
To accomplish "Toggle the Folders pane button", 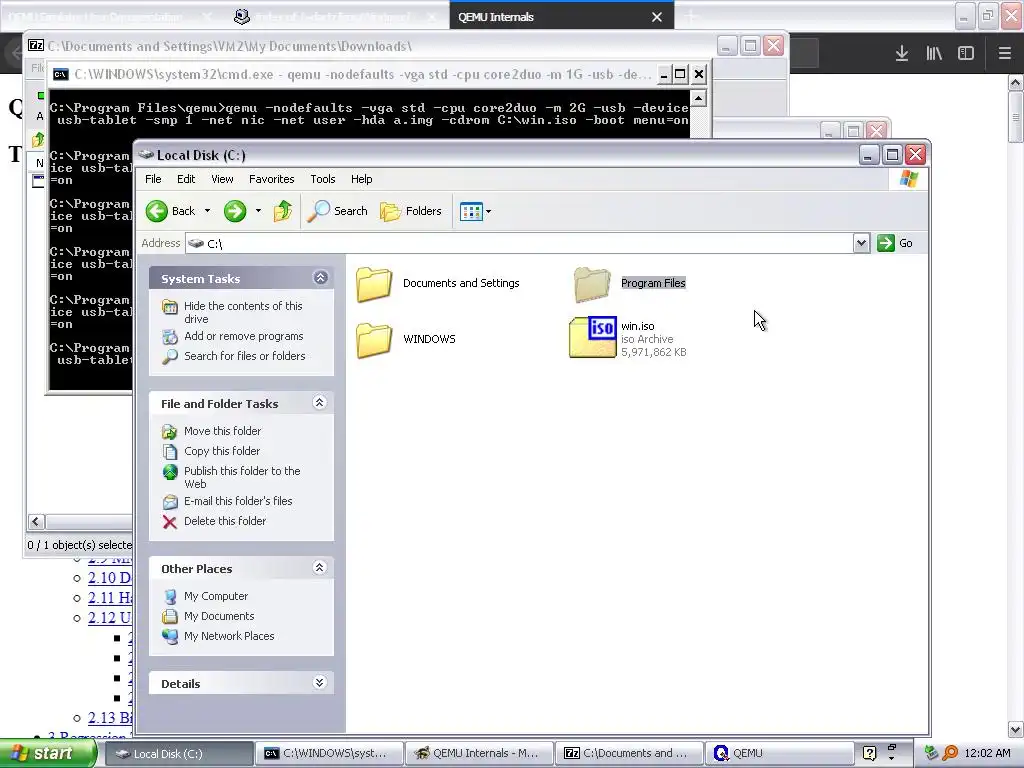I will tap(411, 211).
